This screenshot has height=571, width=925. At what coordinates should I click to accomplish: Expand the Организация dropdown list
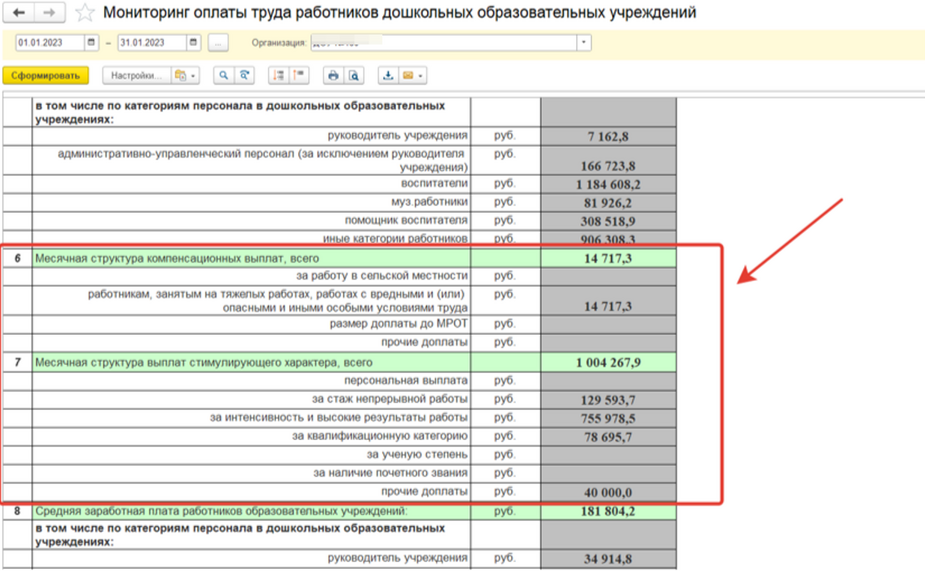pos(584,43)
